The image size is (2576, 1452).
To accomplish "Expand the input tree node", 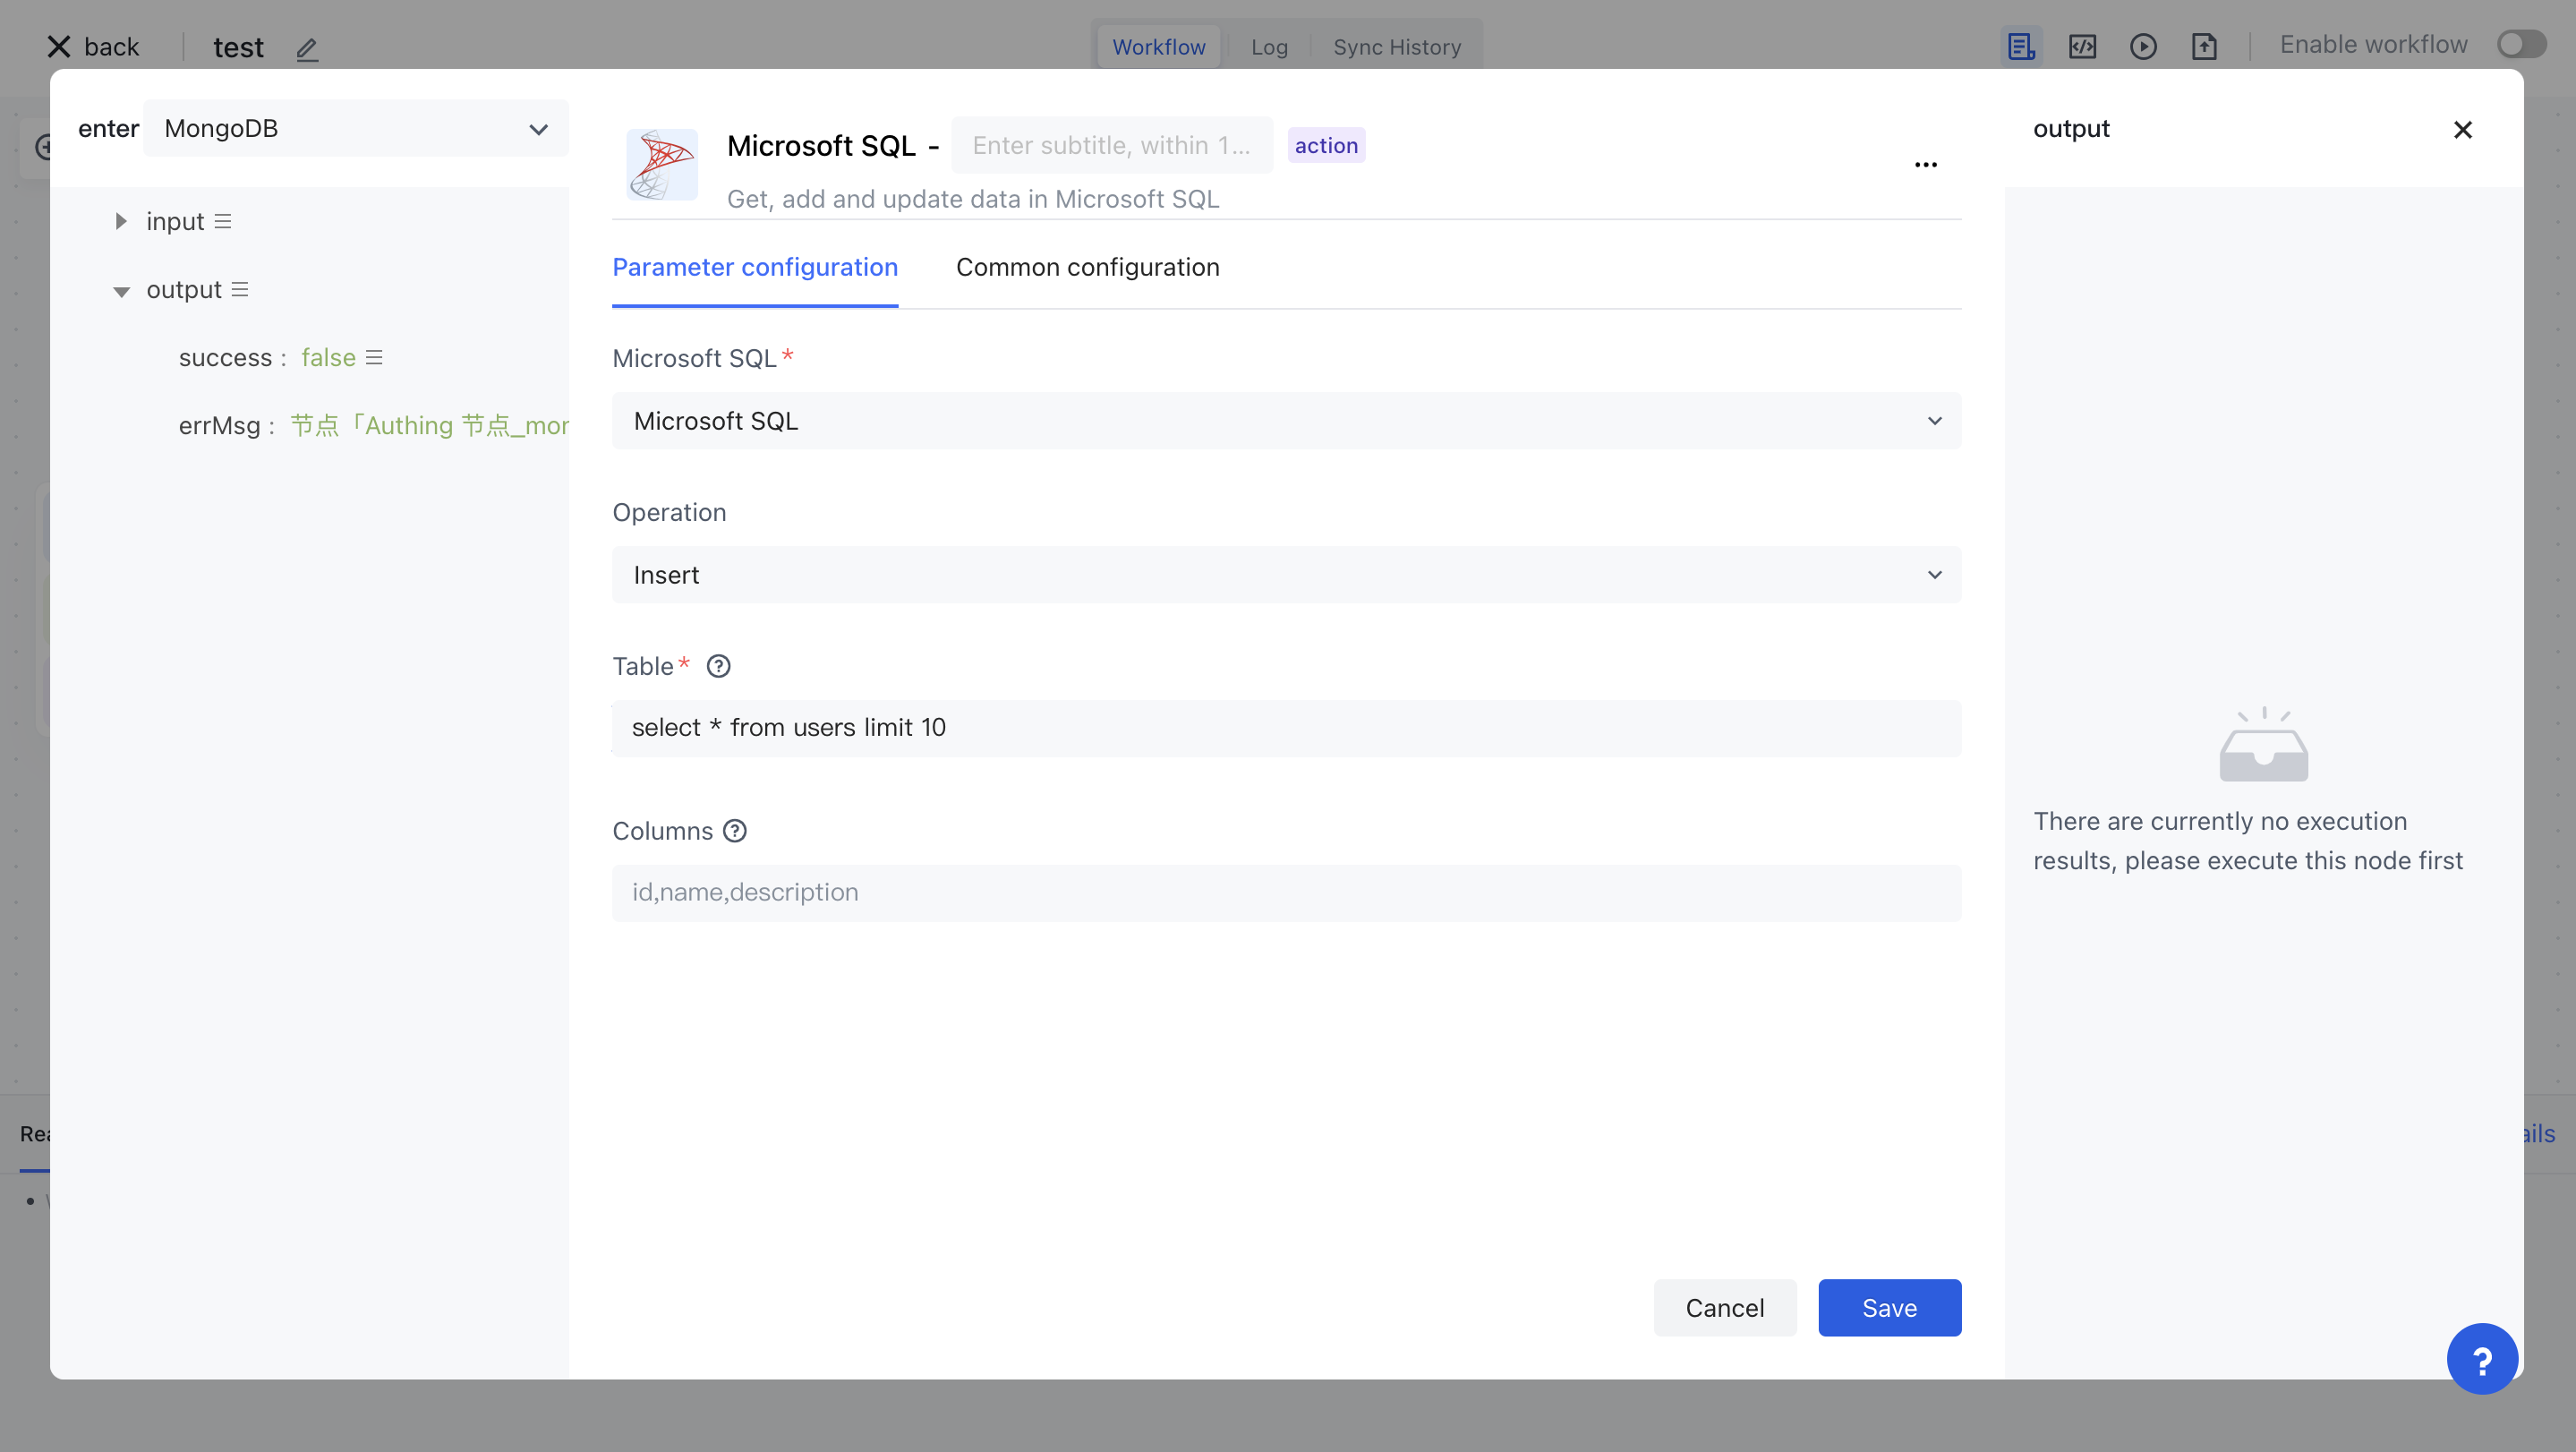I will (x=121, y=221).
